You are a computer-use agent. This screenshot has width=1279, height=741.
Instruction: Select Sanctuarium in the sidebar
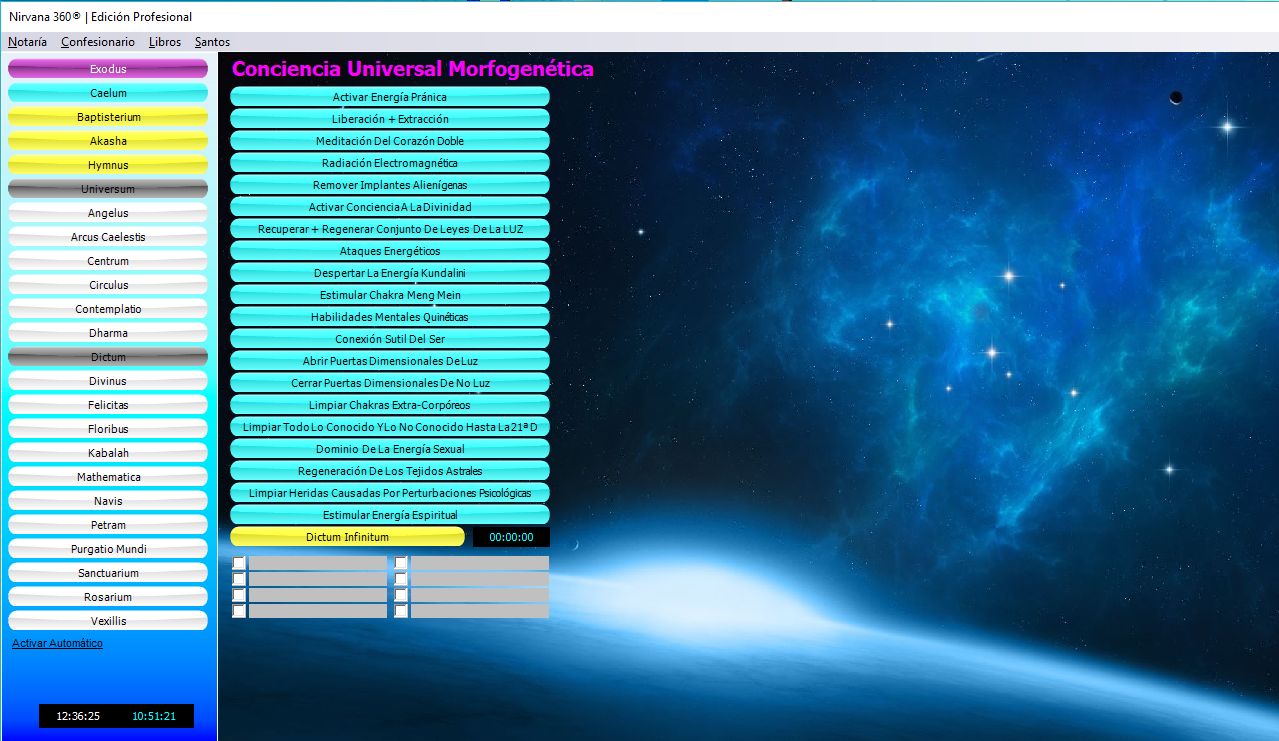click(x=108, y=573)
